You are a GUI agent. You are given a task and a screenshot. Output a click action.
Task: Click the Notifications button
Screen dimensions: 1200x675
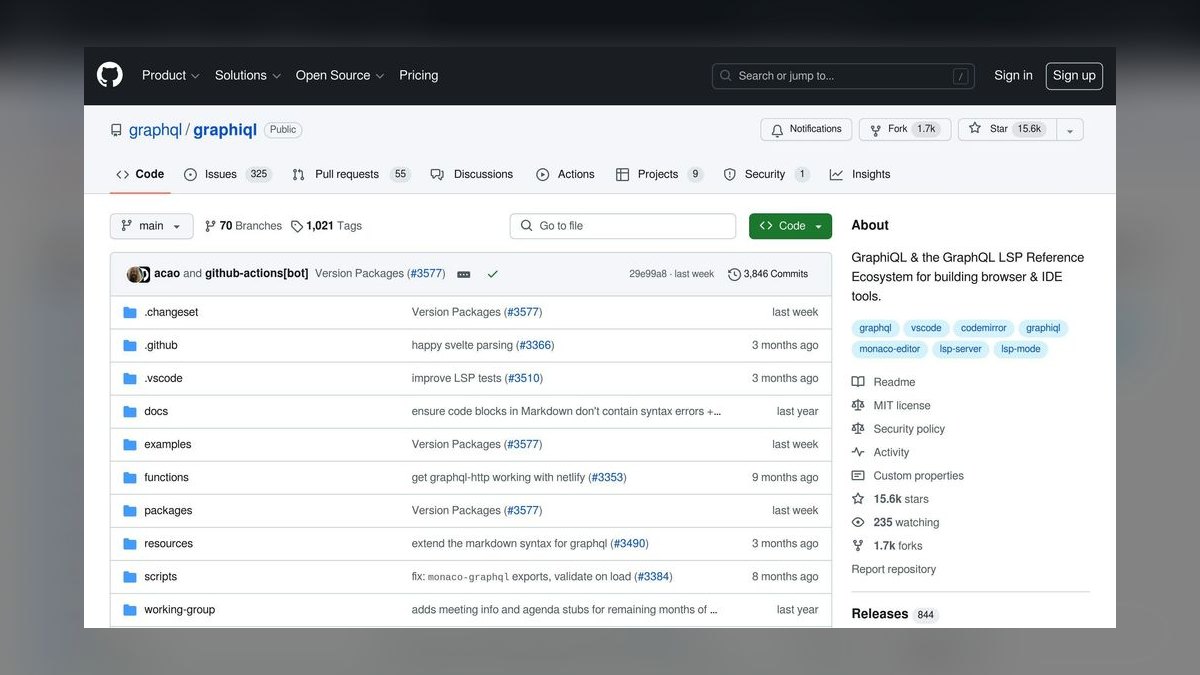tap(806, 130)
